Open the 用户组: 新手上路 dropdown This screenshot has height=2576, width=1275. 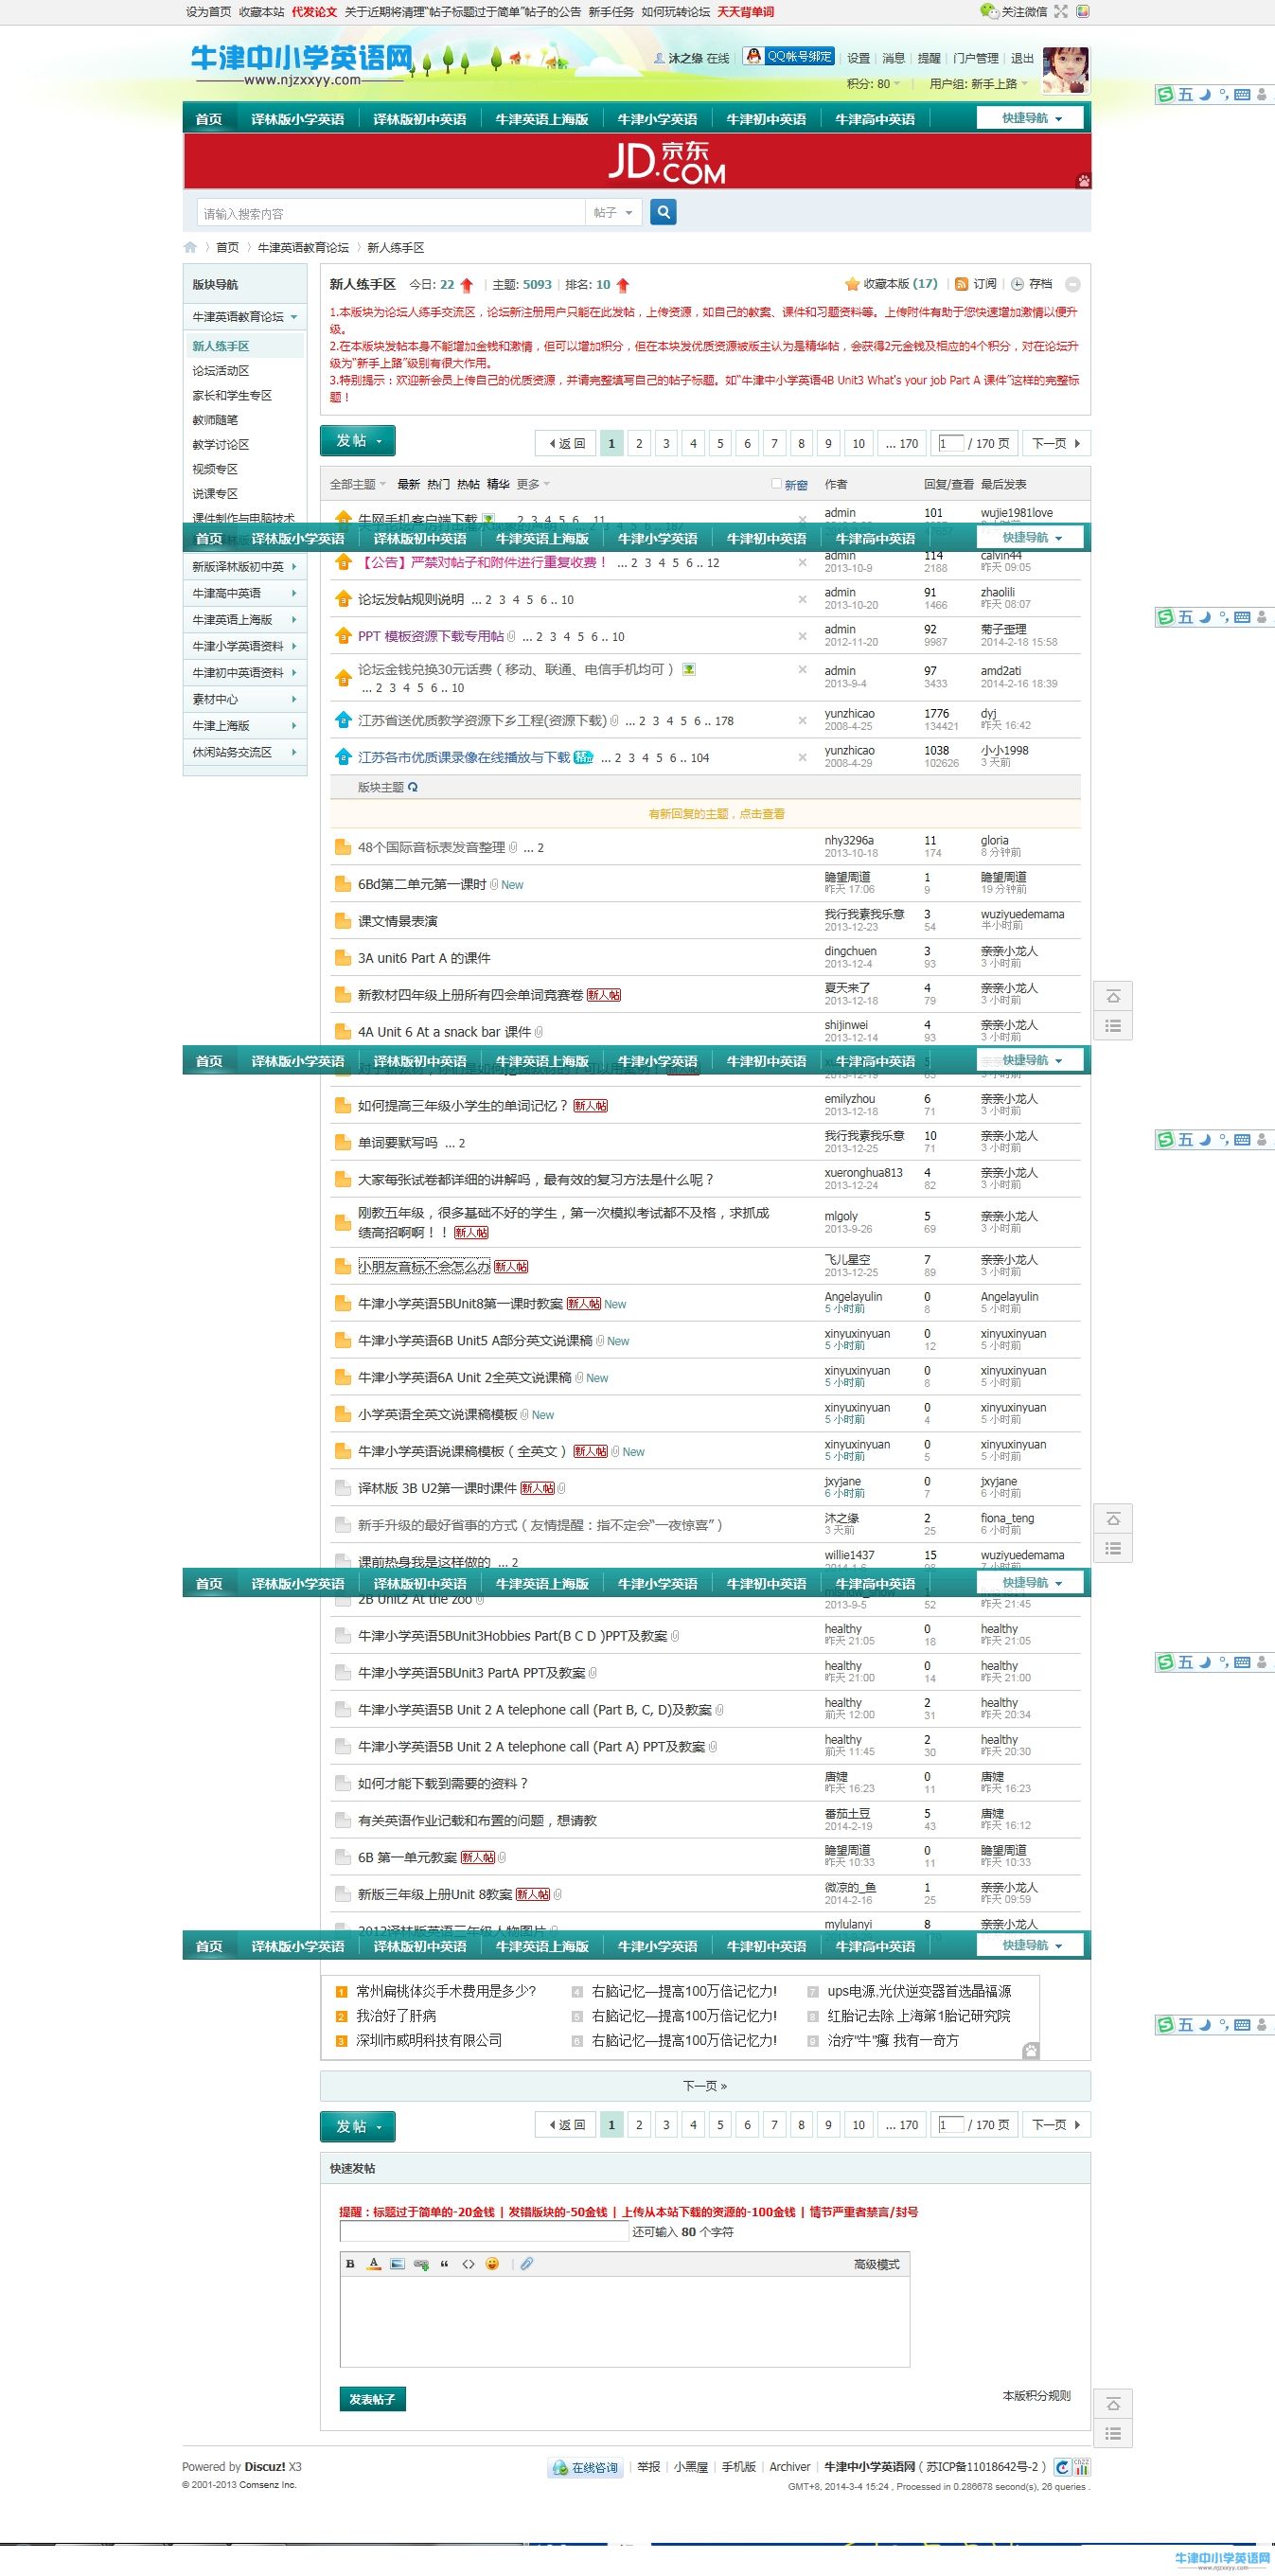click(x=979, y=84)
